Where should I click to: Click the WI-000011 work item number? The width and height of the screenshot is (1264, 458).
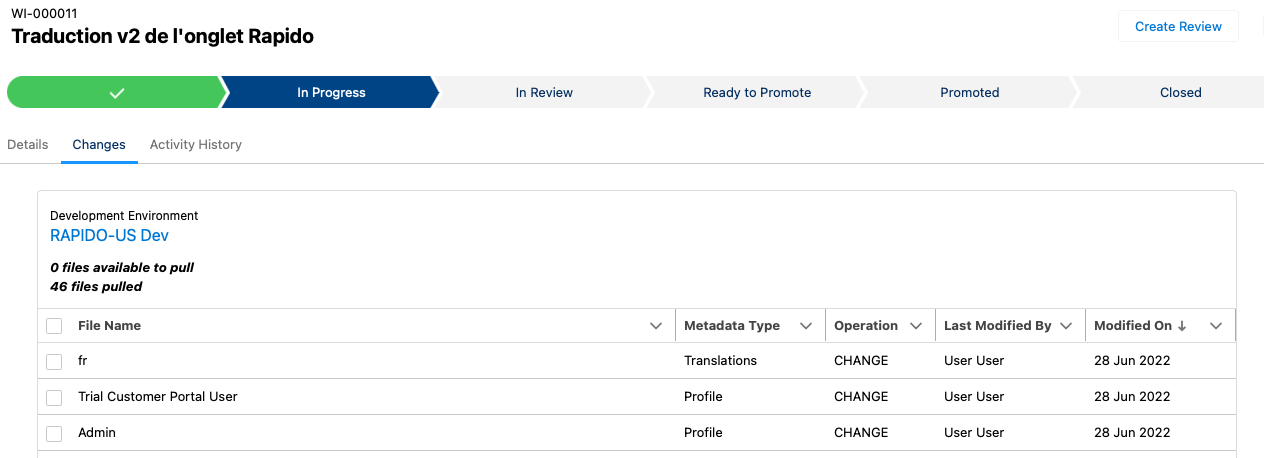[x=44, y=13]
